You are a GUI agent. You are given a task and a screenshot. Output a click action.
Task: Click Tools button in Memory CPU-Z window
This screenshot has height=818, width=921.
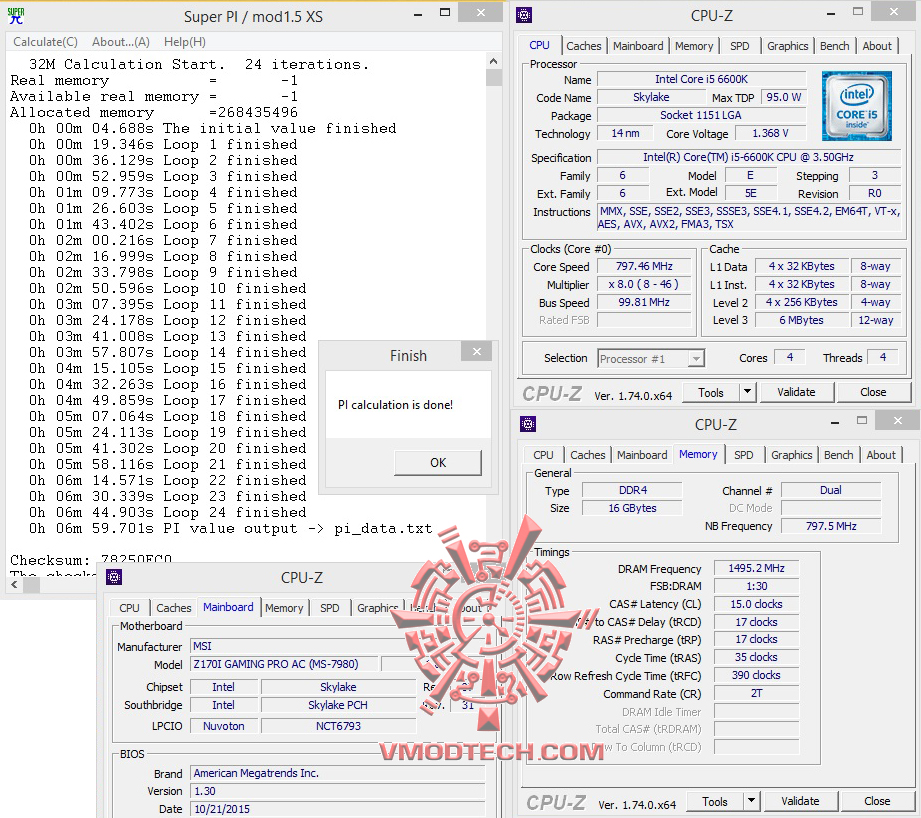[x=715, y=802]
